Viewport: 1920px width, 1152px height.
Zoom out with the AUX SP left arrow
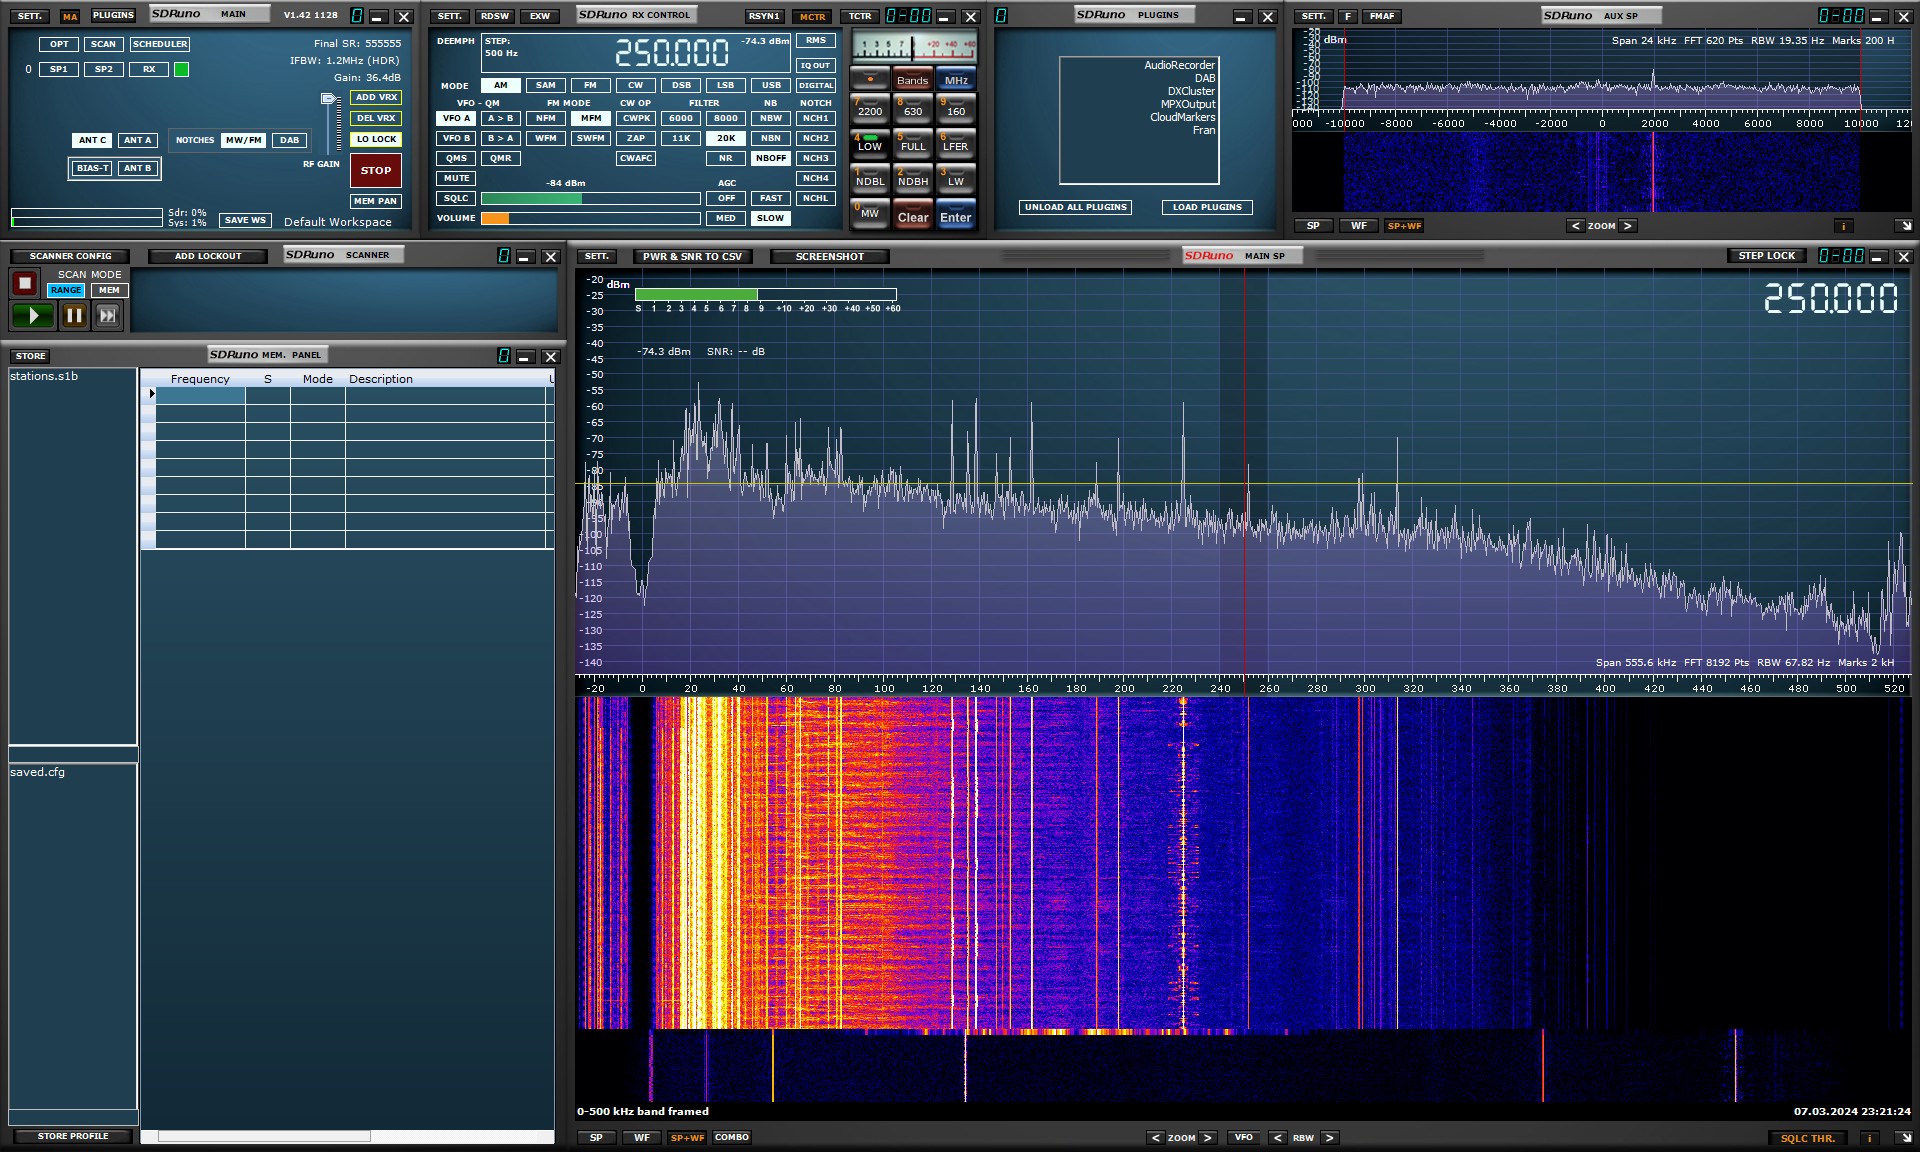(1575, 226)
